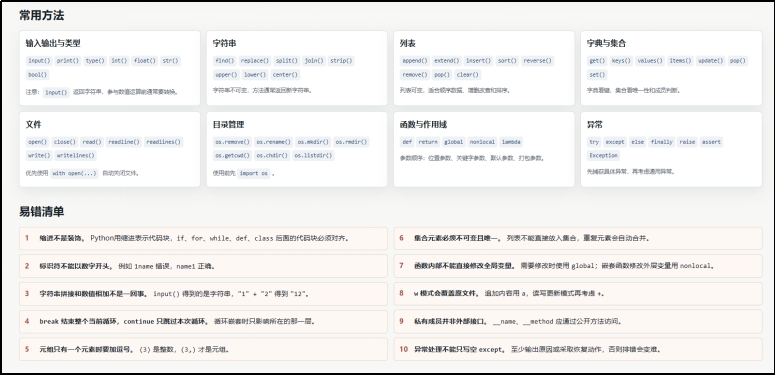Click error item 10 about 空 except

tap(578, 349)
